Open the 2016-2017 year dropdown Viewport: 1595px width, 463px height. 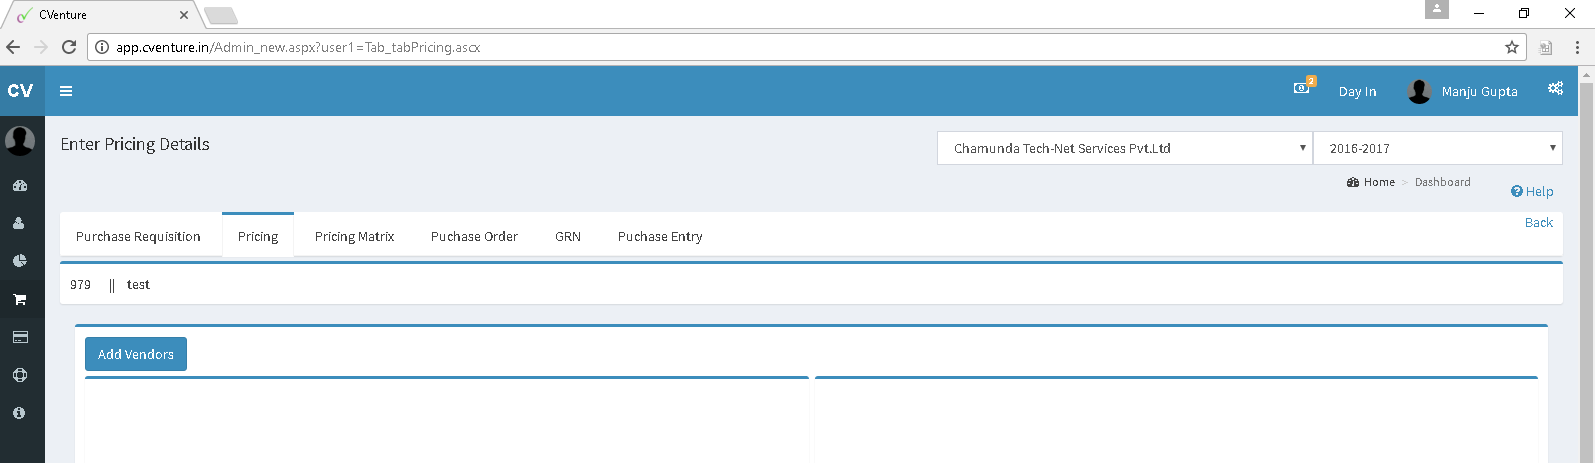[1437, 148]
